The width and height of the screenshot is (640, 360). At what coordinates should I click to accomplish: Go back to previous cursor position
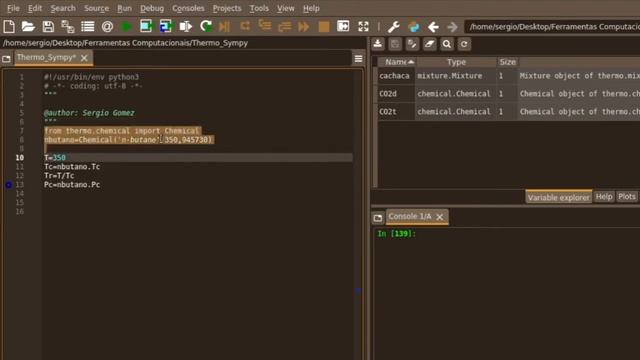pyautogui.click(x=433, y=27)
